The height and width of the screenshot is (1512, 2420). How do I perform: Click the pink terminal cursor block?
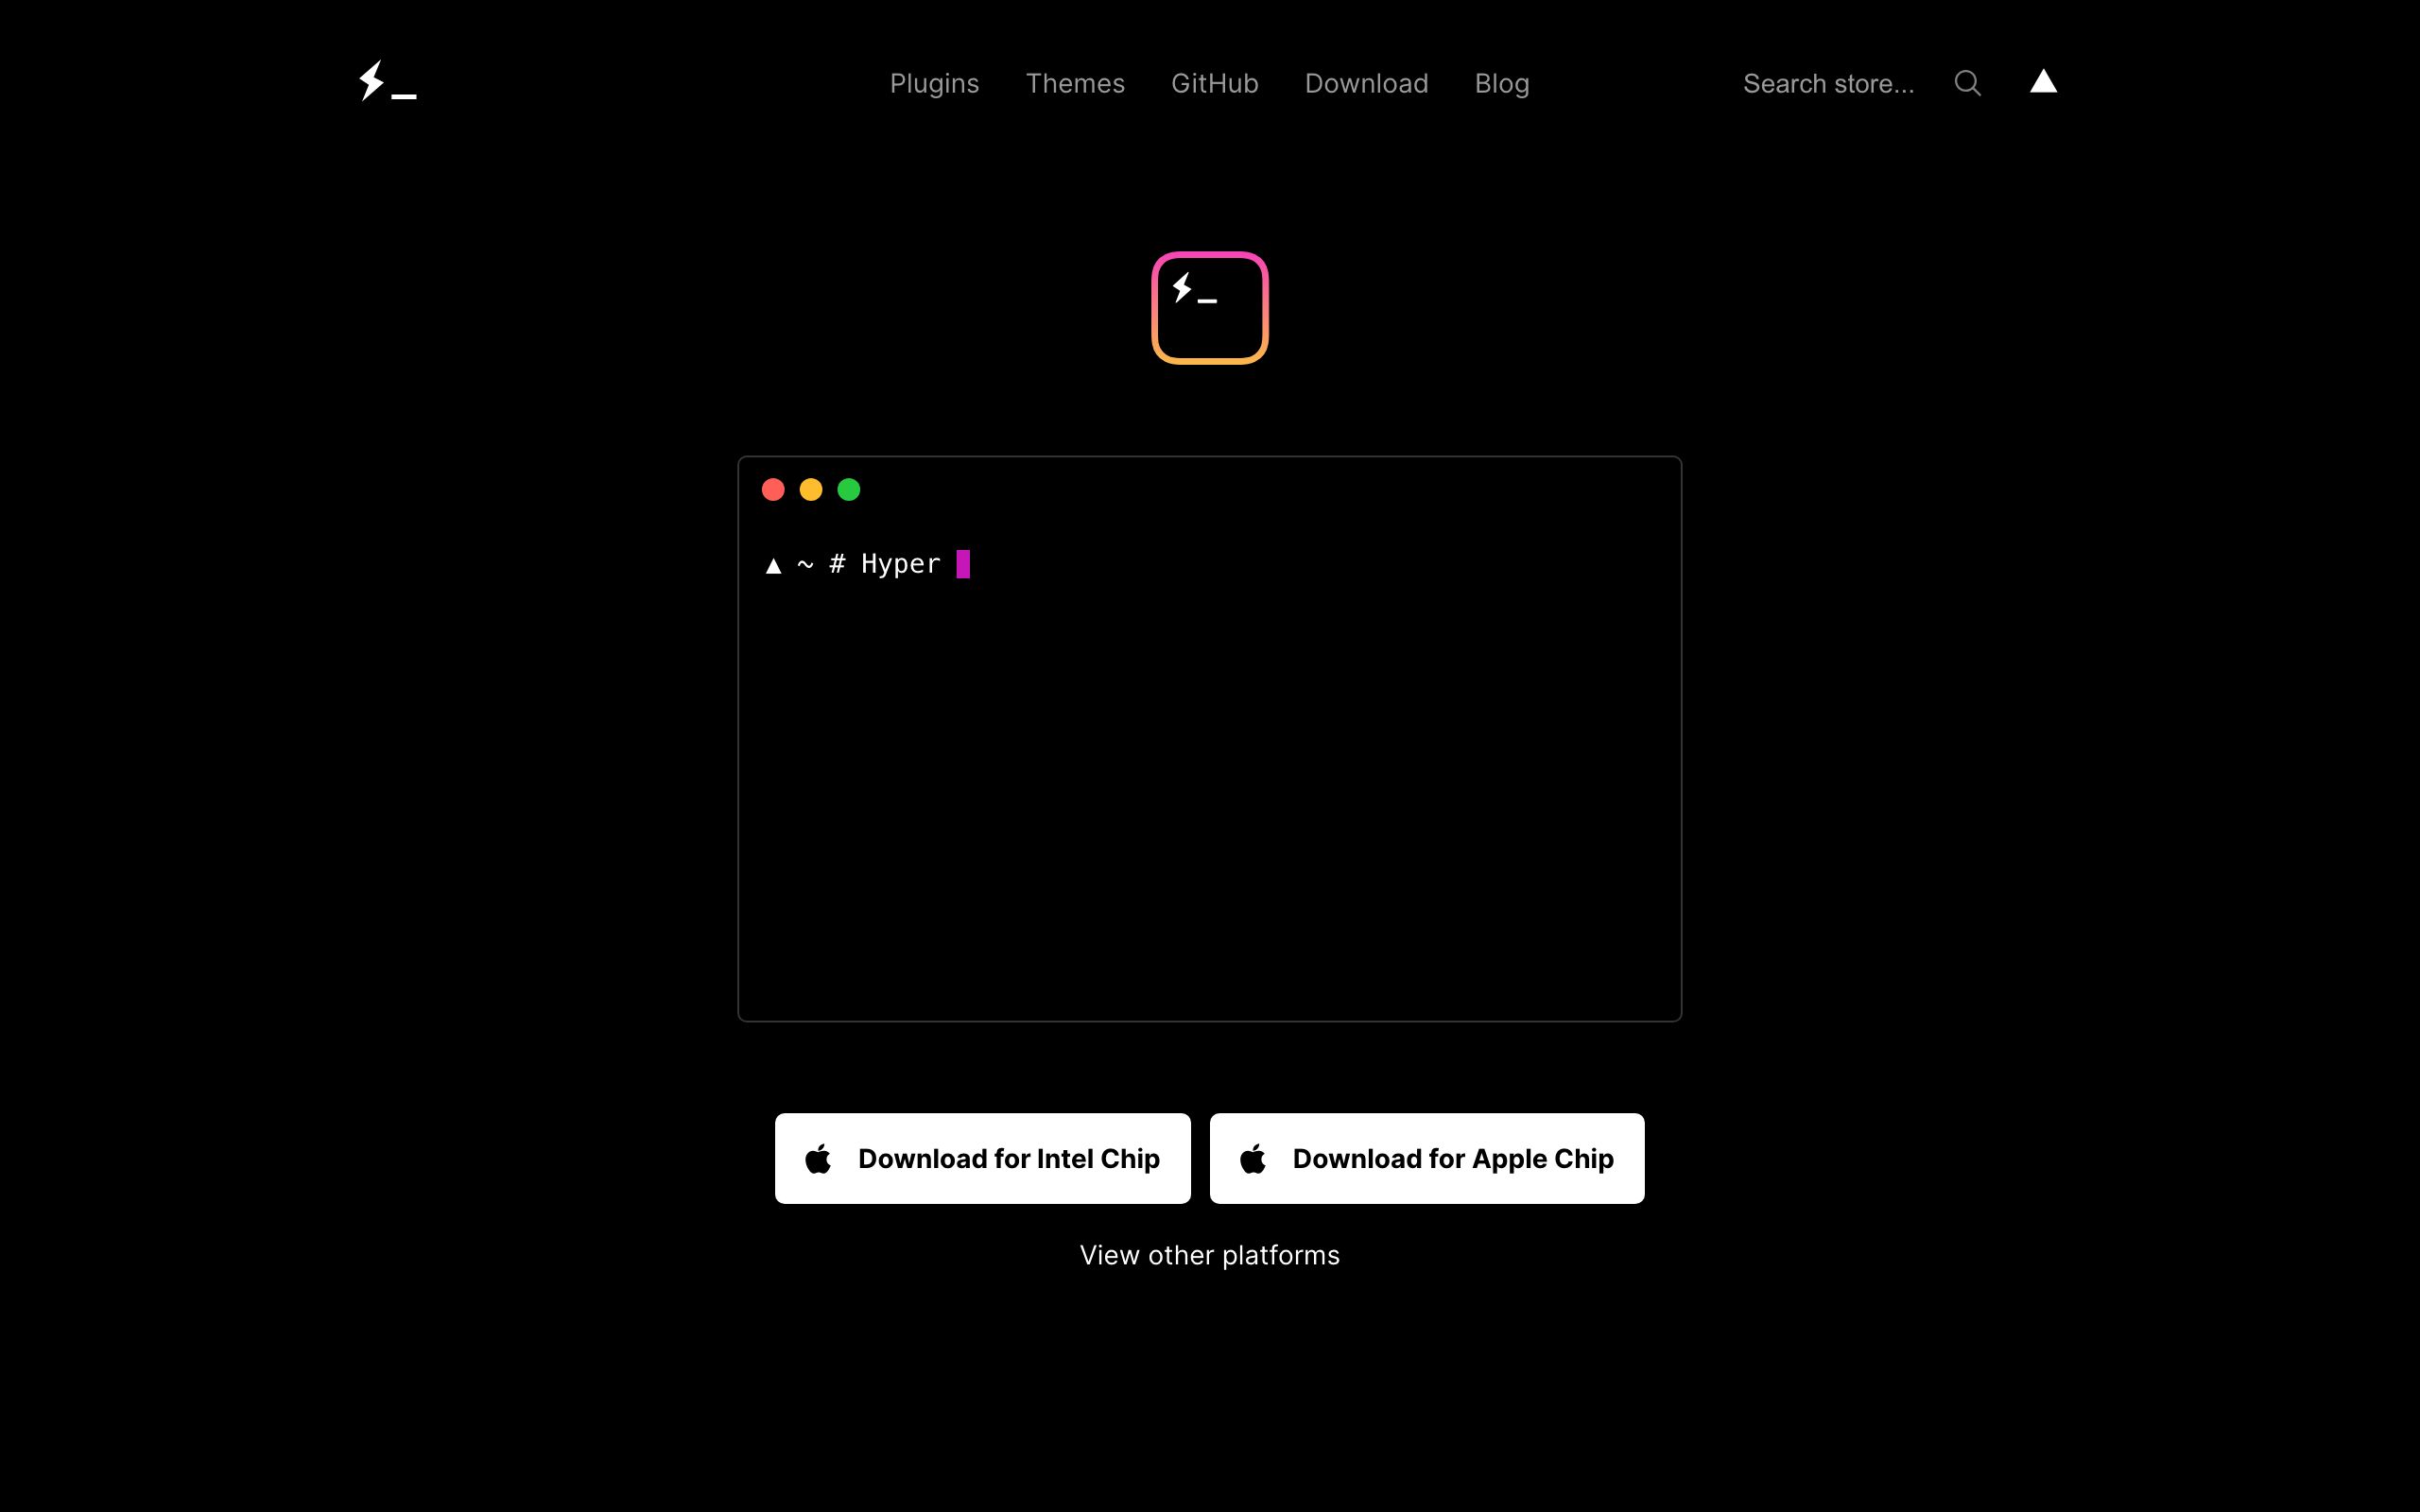click(963, 564)
